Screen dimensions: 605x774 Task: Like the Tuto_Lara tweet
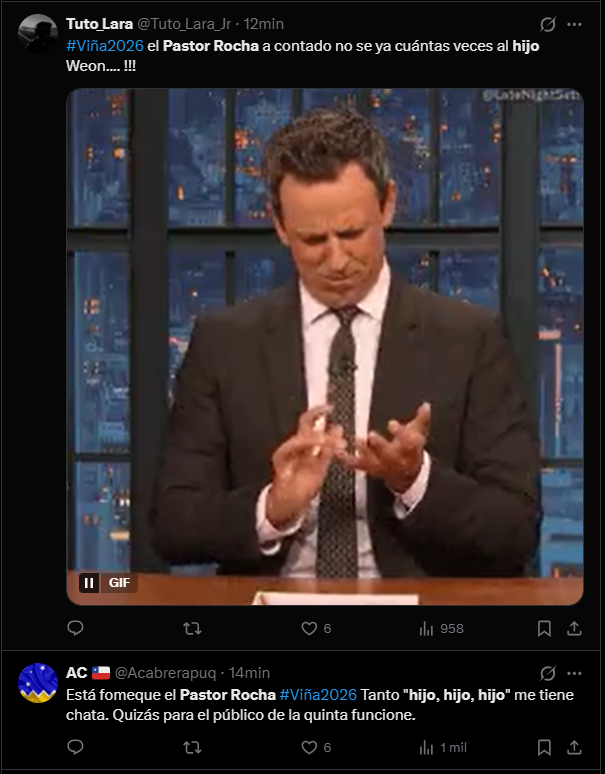point(316,628)
